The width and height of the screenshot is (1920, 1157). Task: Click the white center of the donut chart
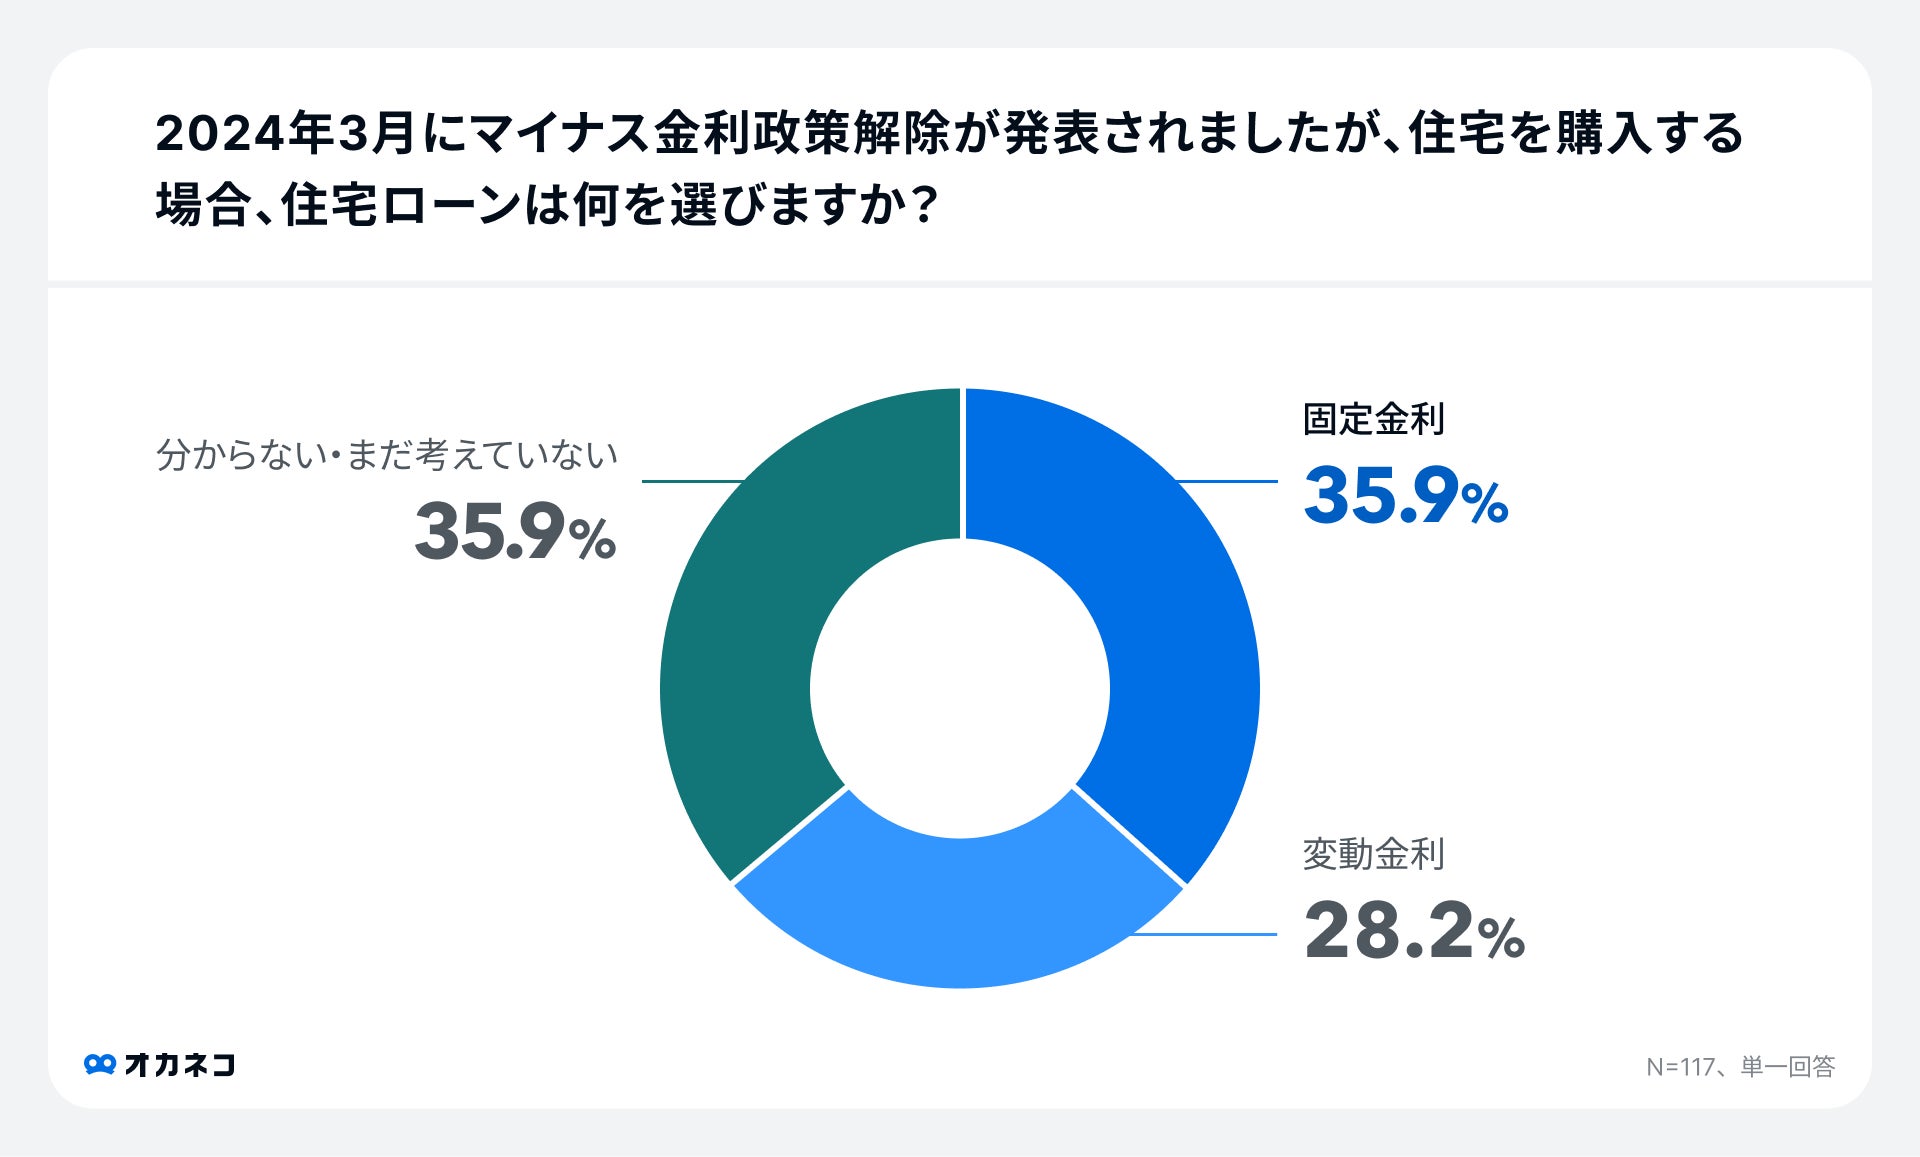coord(960,688)
